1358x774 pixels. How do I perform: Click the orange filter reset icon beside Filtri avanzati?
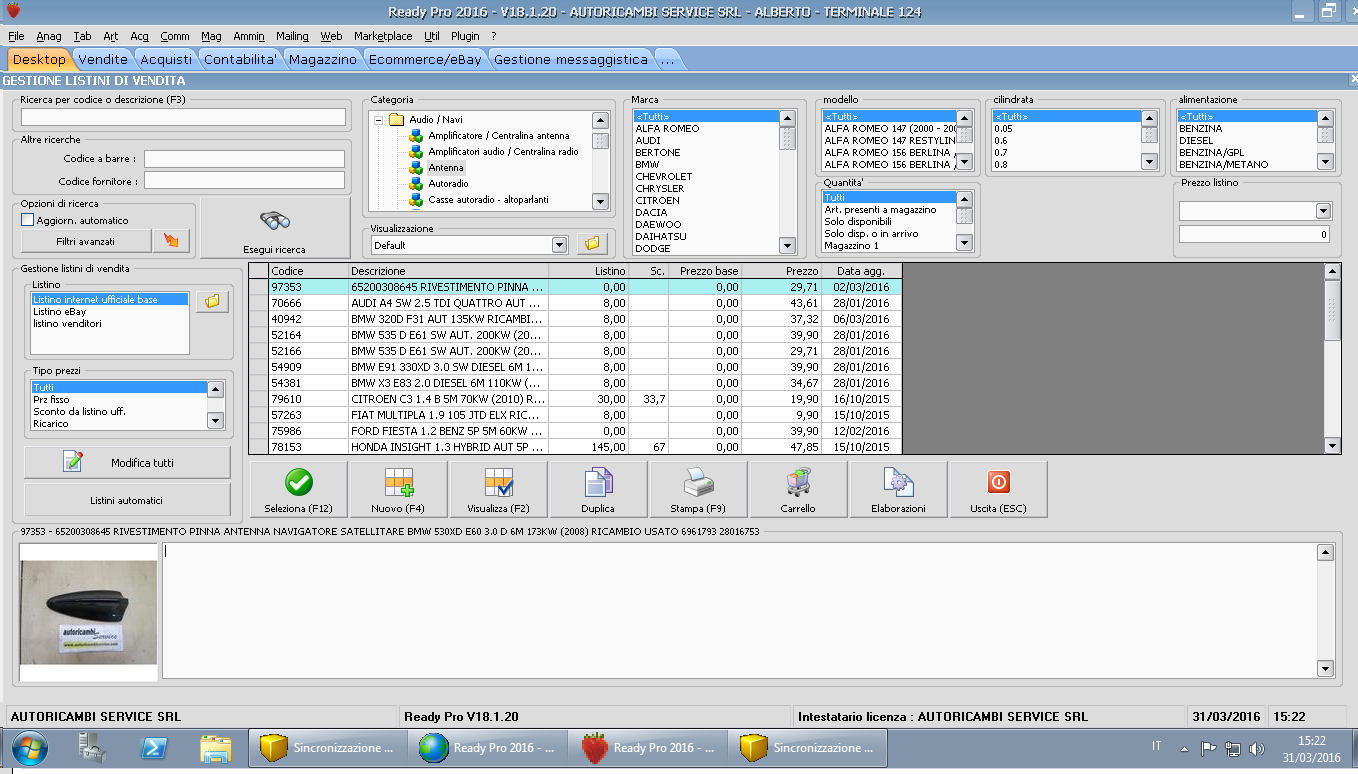170,241
